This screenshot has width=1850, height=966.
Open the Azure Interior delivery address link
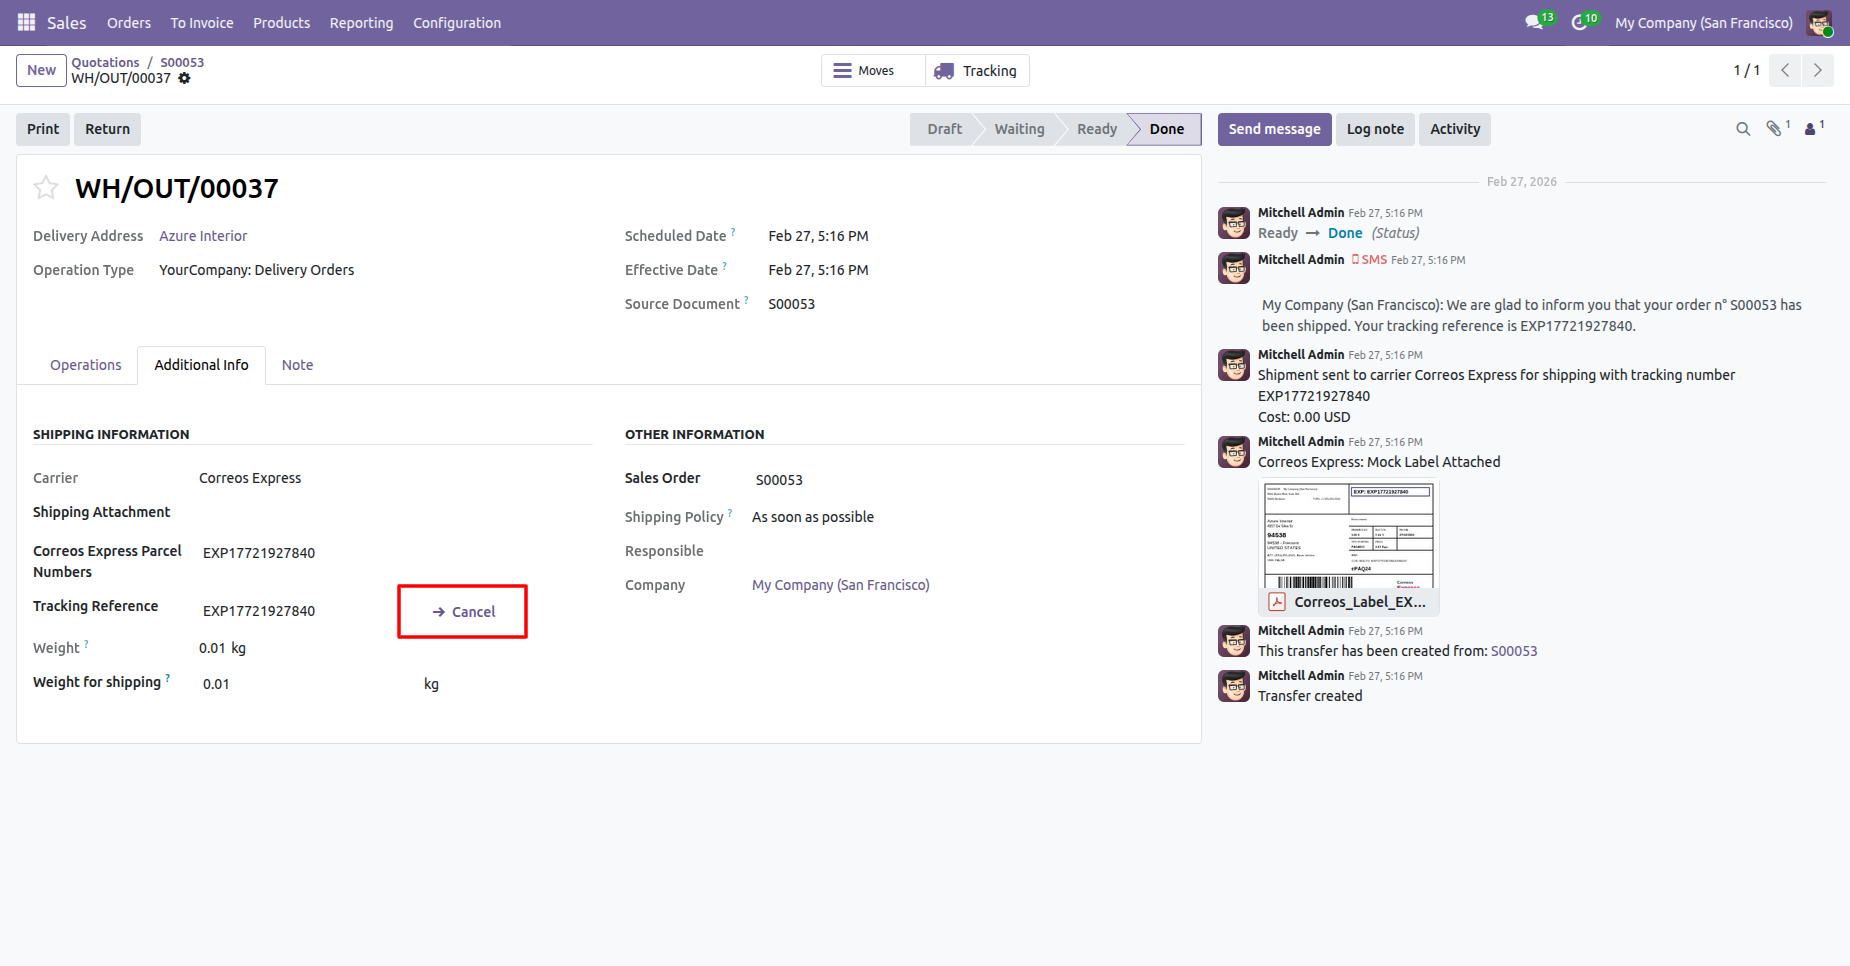coord(203,236)
